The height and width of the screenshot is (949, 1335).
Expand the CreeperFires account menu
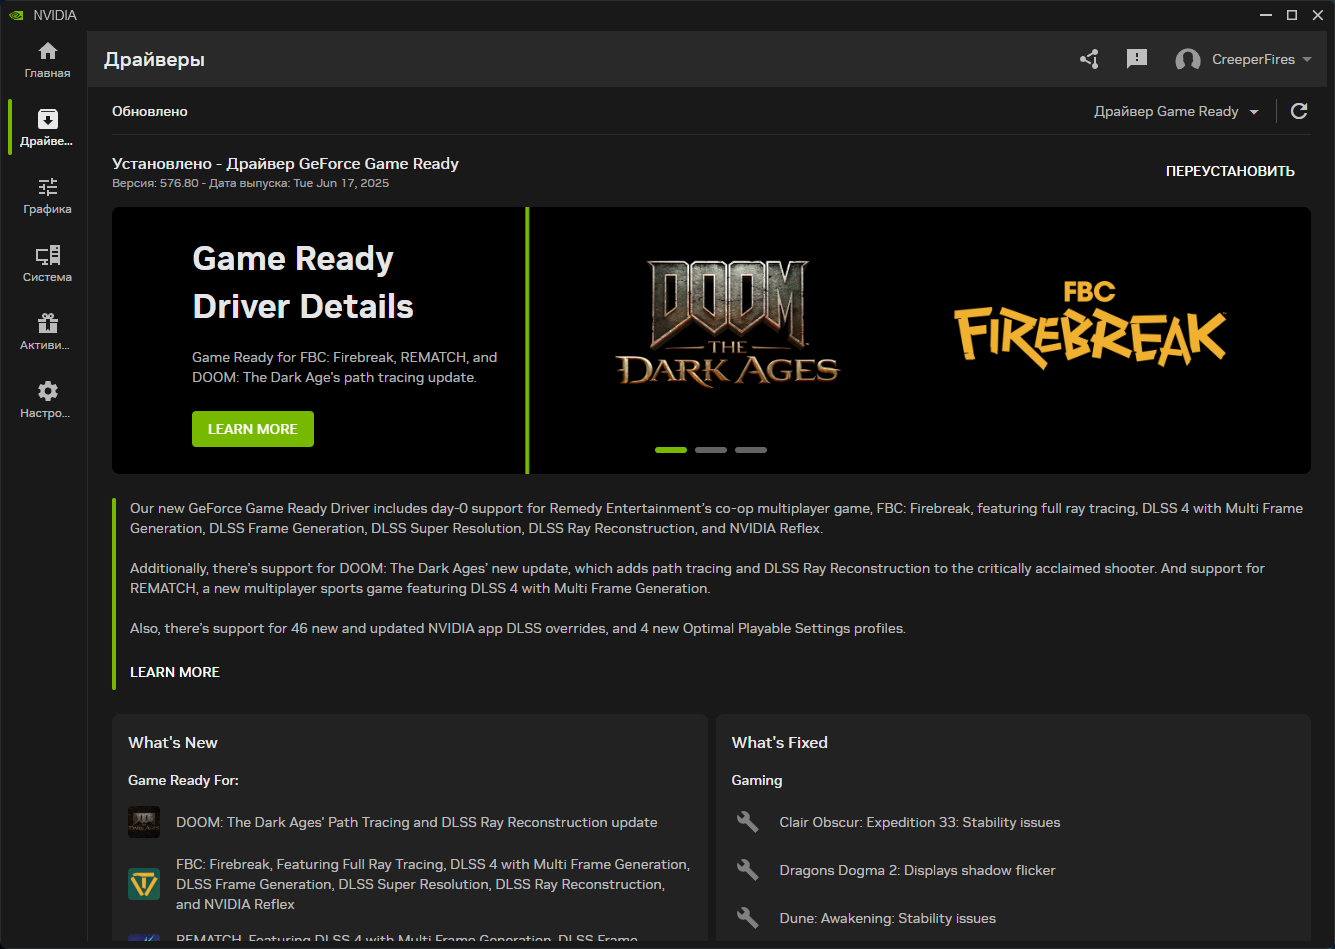(x=1244, y=59)
